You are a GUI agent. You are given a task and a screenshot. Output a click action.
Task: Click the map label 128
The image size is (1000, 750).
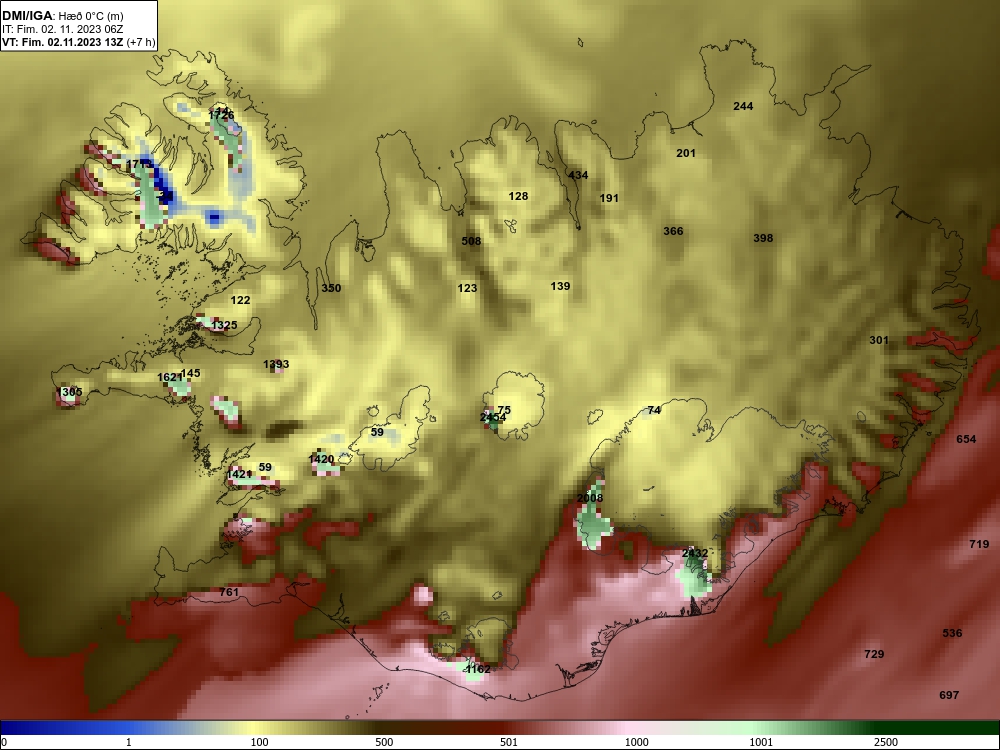click(518, 196)
